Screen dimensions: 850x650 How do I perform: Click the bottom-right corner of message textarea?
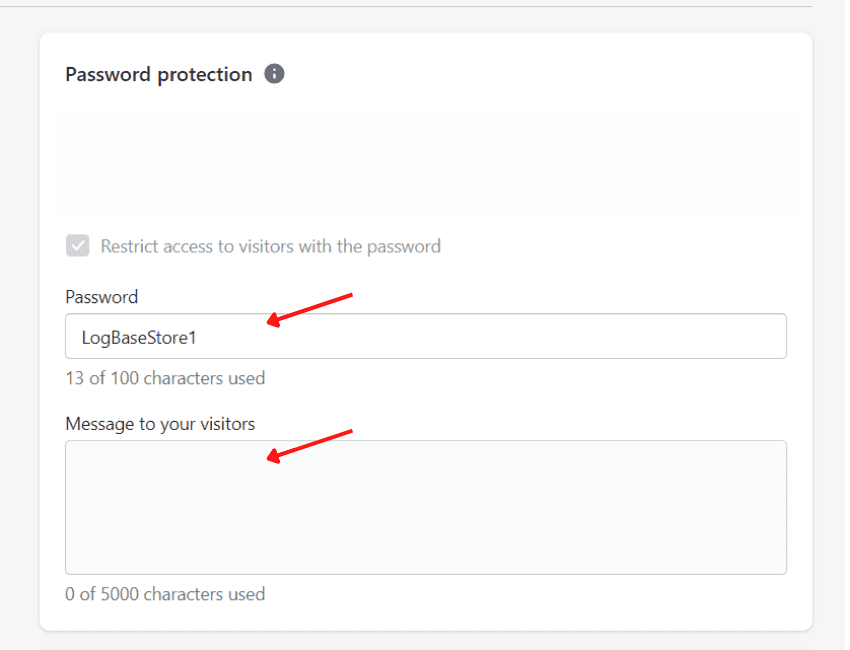point(780,568)
